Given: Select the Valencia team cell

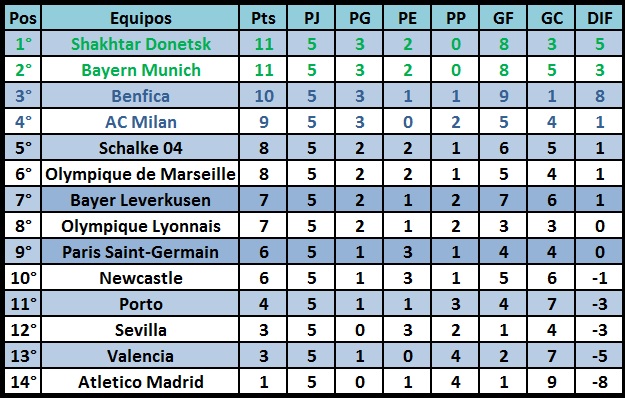Looking at the screenshot, I should click(140, 356).
